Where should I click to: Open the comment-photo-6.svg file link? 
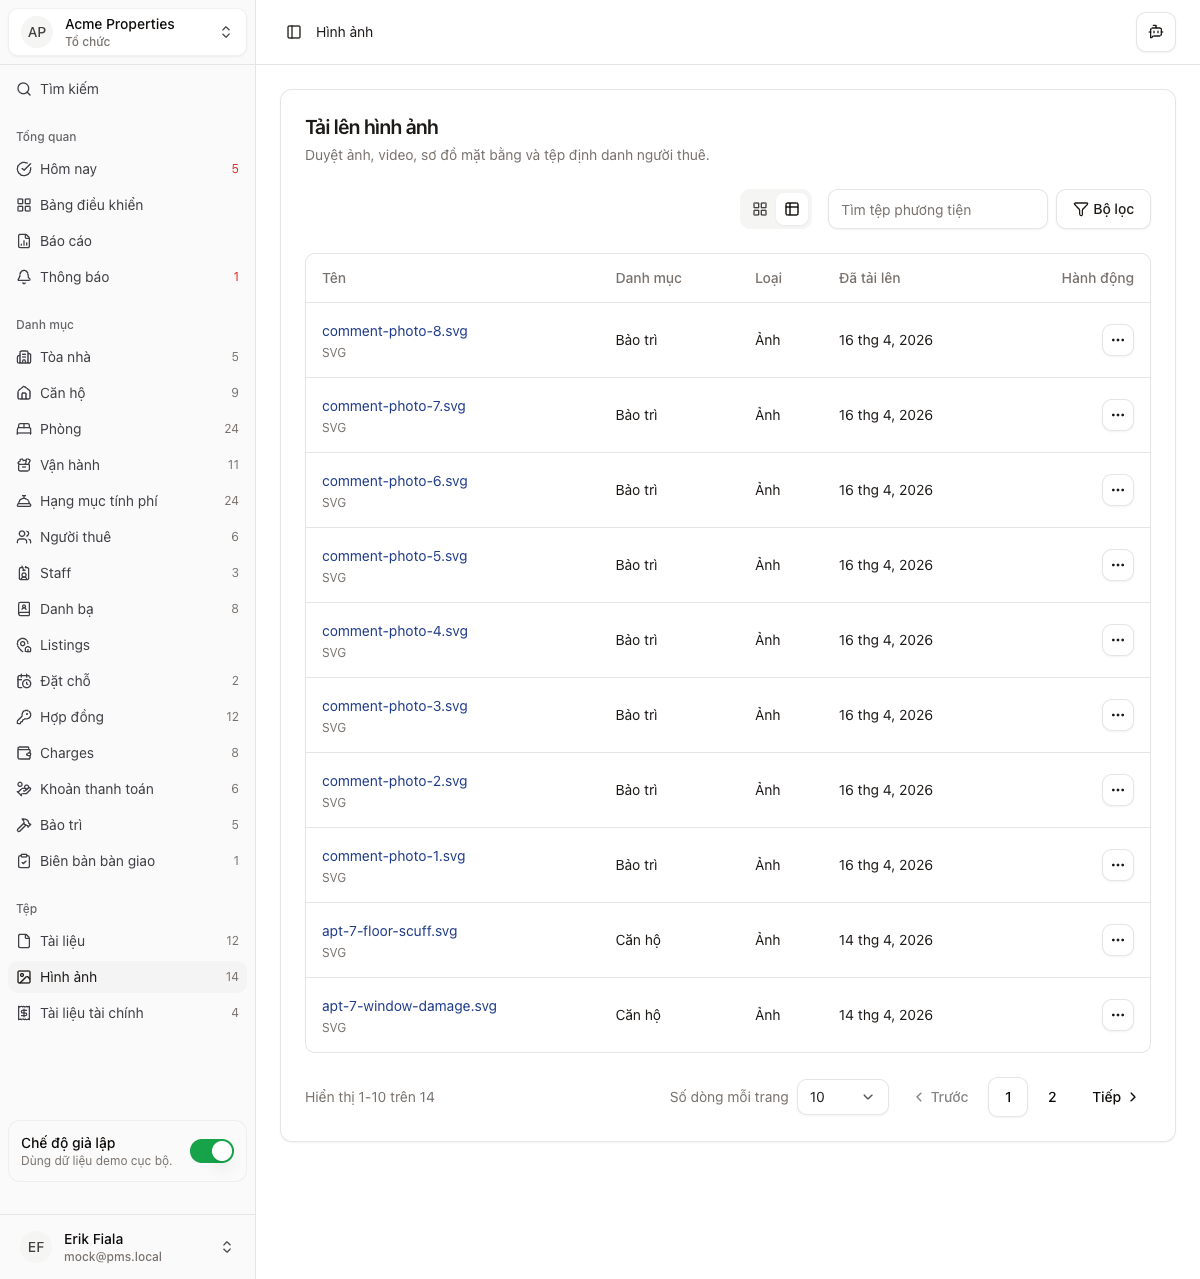pos(394,481)
